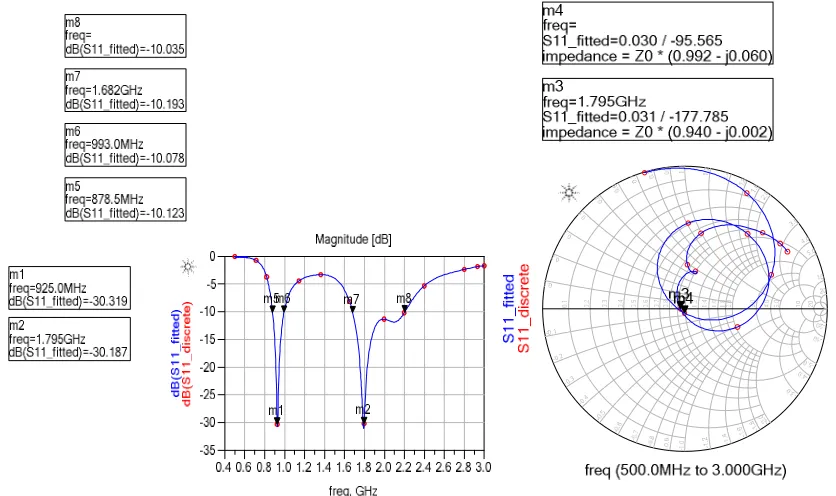Click the blue dB(S11_fitted) y-axis label
Viewport: 836px width, 496px height.
175,354
